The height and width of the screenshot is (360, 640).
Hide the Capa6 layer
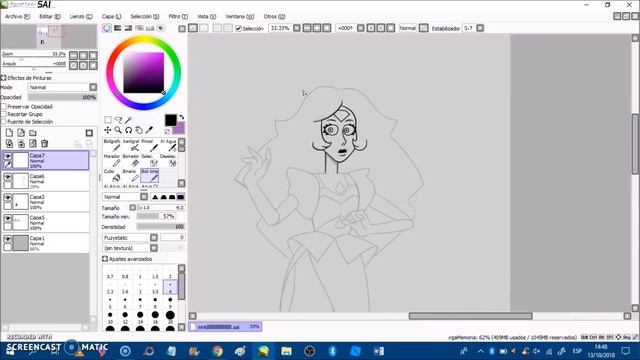8,177
